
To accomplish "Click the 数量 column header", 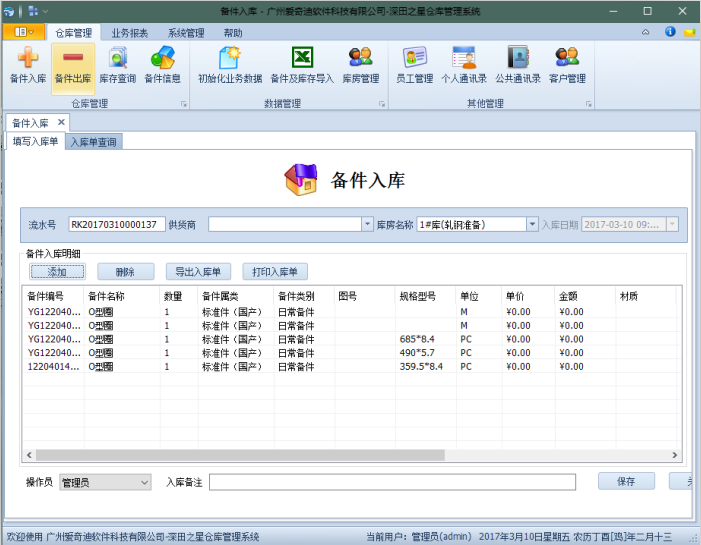I will [179, 296].
